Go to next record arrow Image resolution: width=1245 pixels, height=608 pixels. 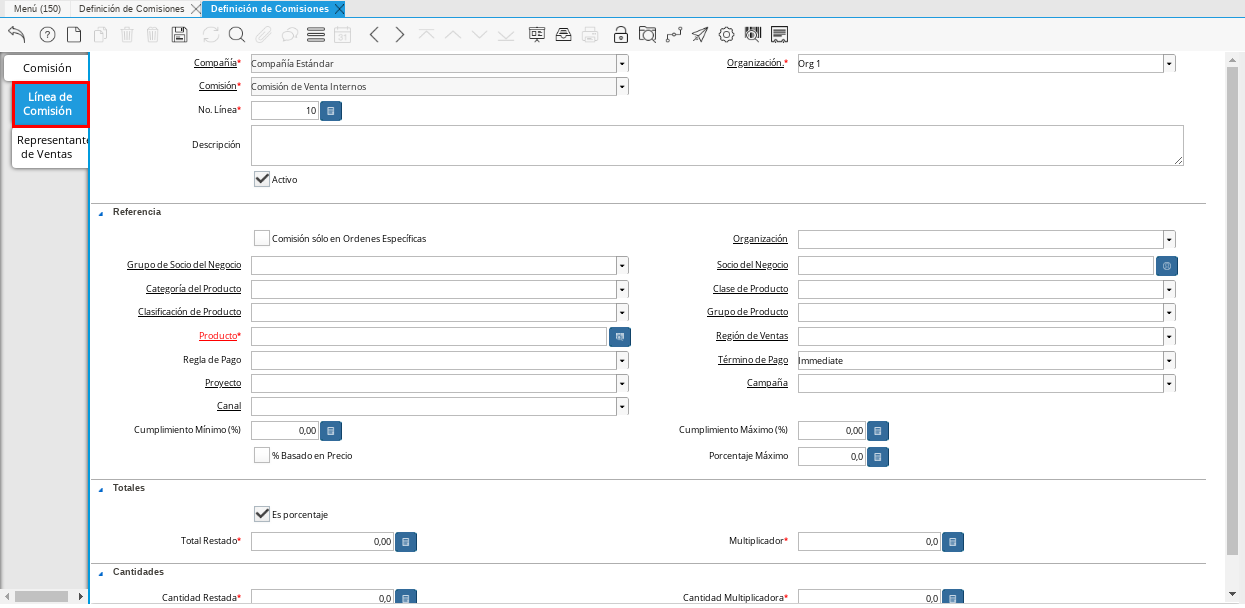(x=400, y=35)
